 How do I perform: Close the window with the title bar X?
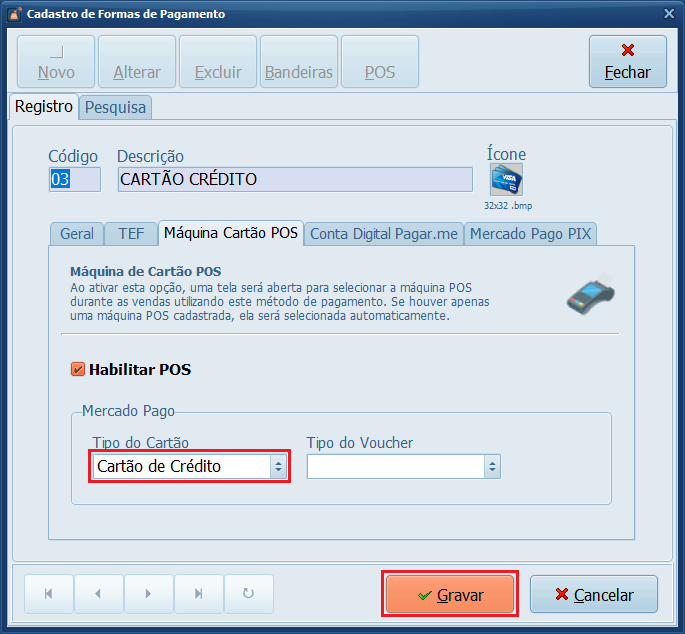coord(669,14)
